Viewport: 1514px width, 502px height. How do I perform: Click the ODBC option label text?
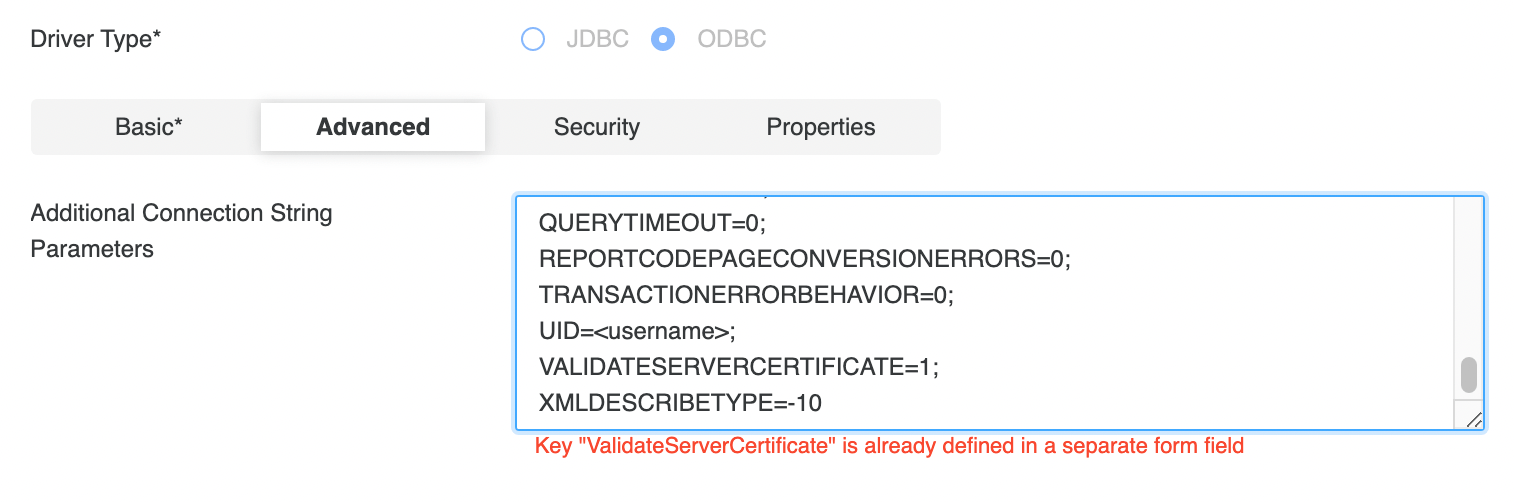point(732,40)
